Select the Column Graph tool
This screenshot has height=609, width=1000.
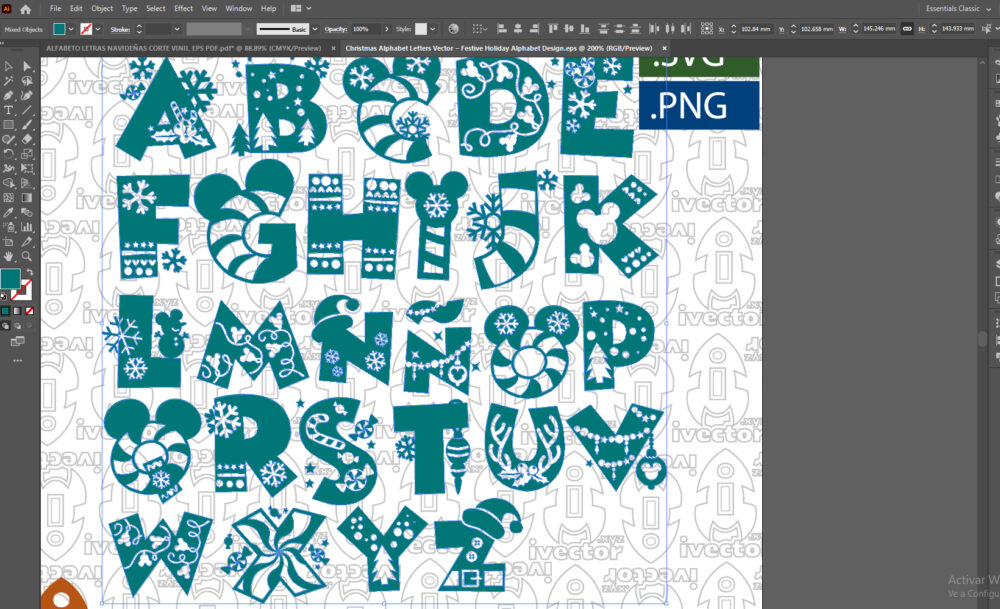click(x=27, y=227)
